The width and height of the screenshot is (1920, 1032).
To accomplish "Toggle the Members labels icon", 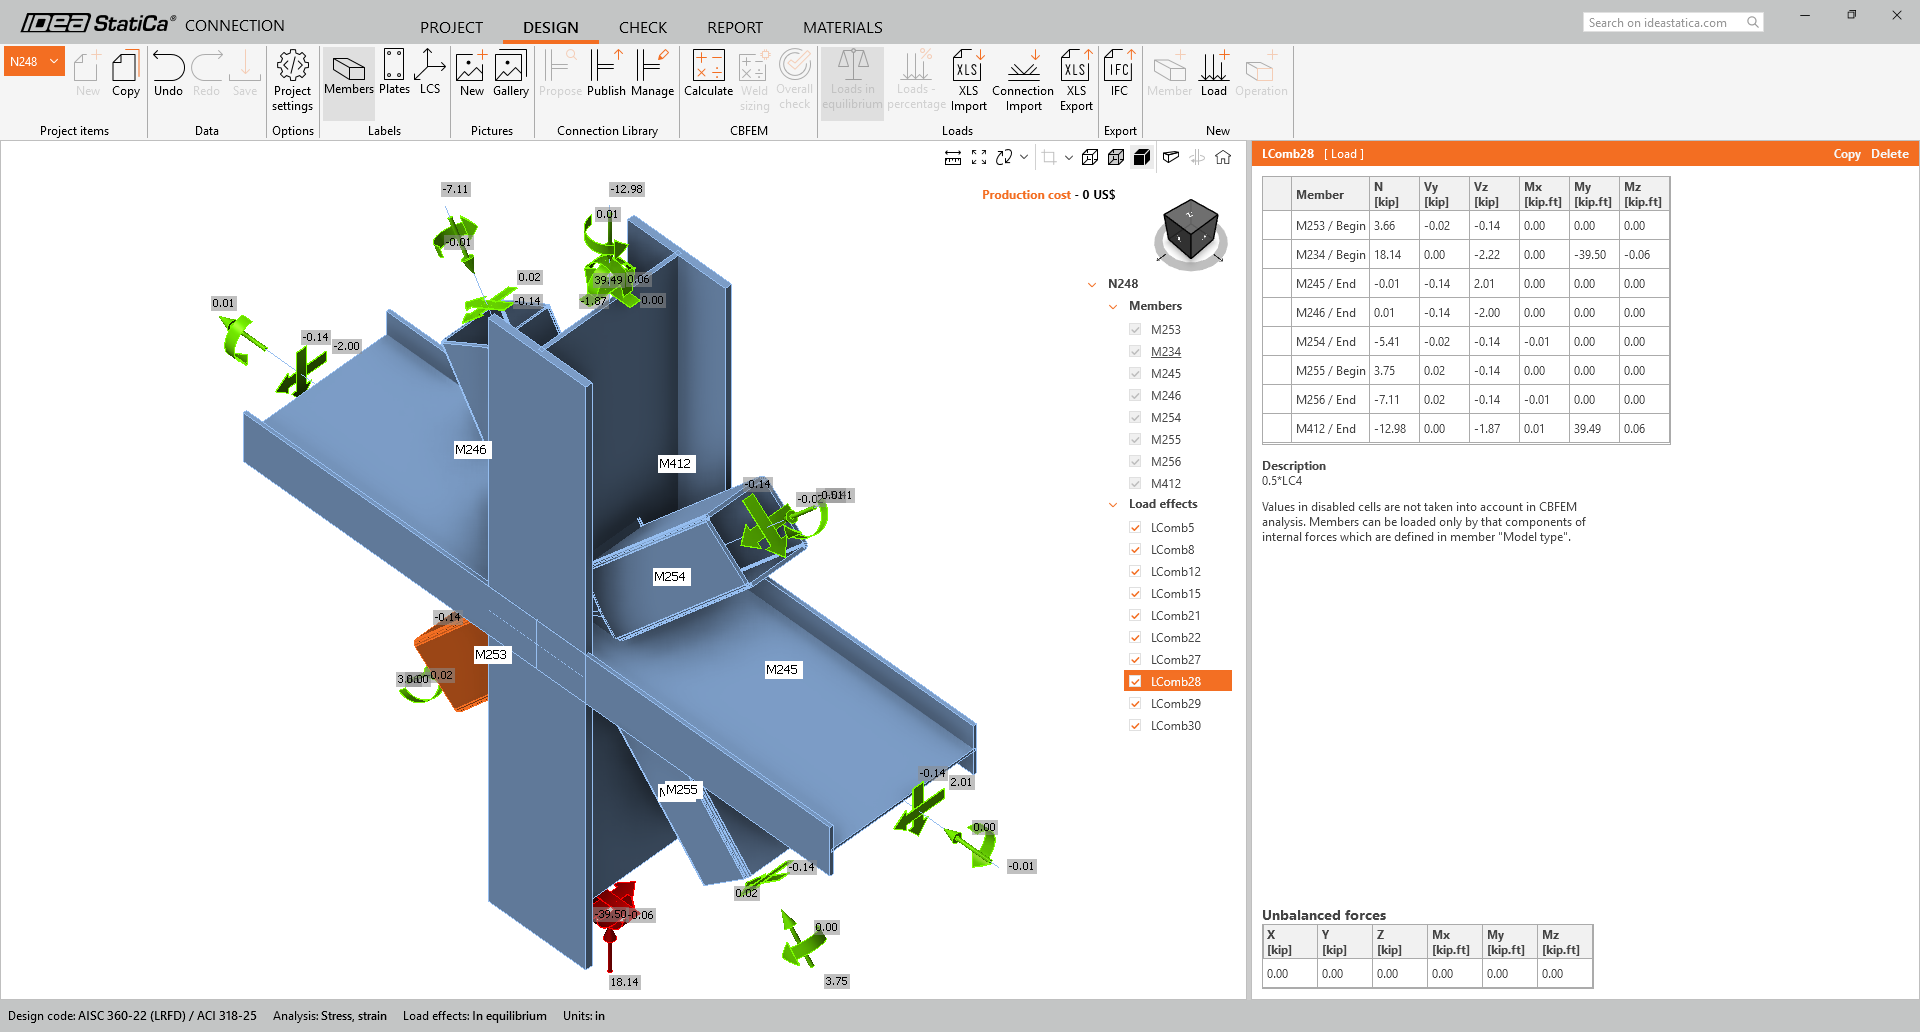I will click(x=348, y=66).
